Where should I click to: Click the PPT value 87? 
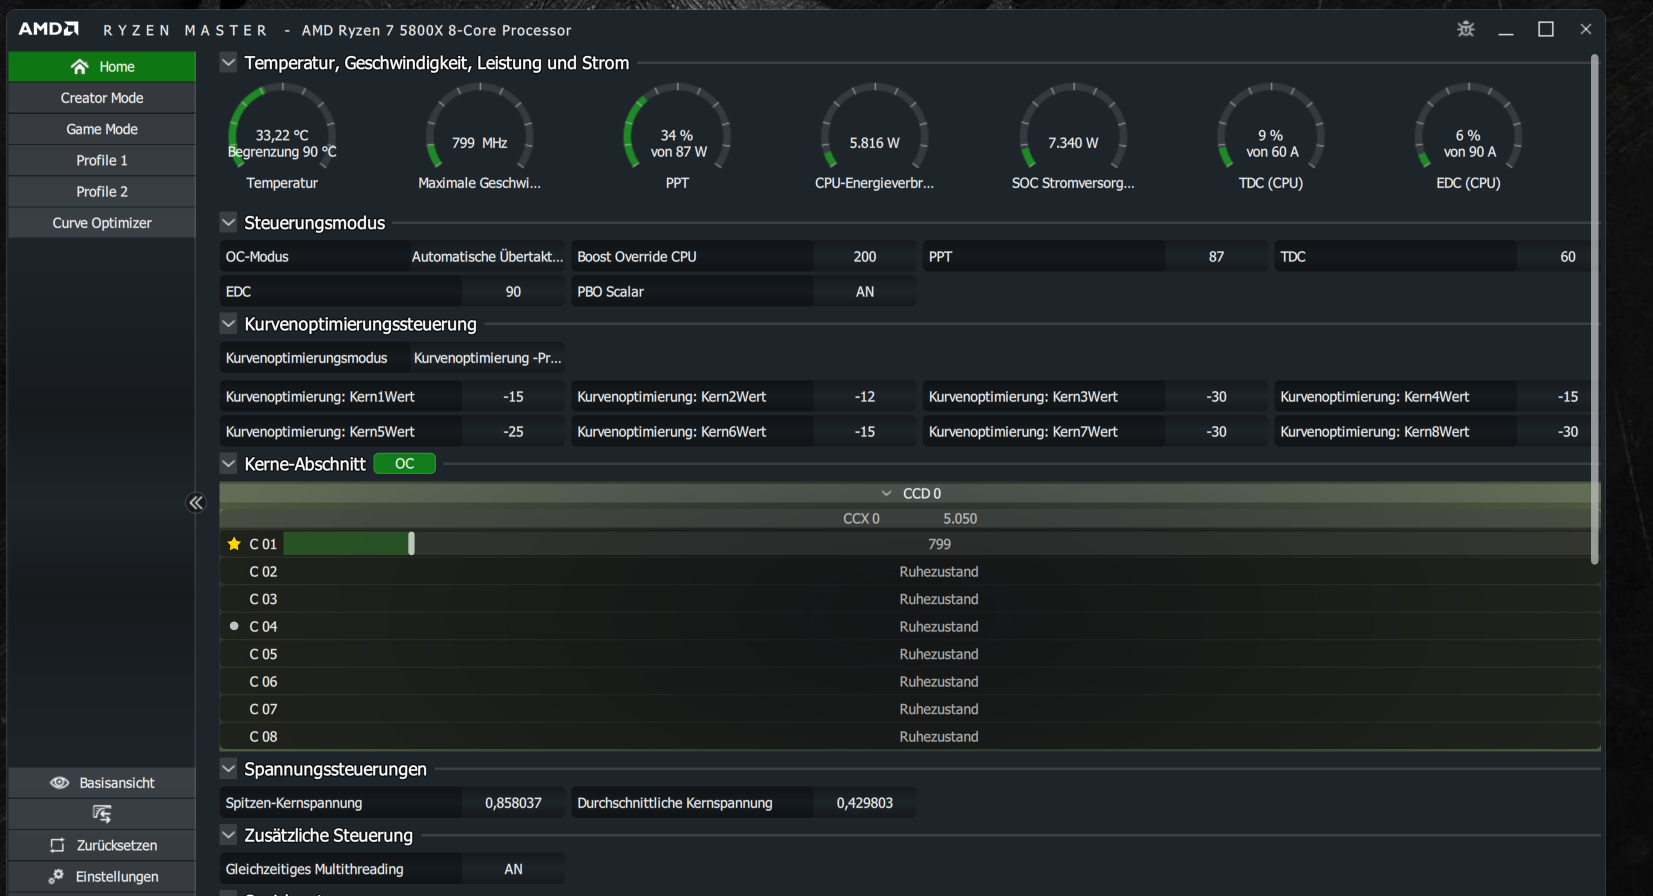1216,257
